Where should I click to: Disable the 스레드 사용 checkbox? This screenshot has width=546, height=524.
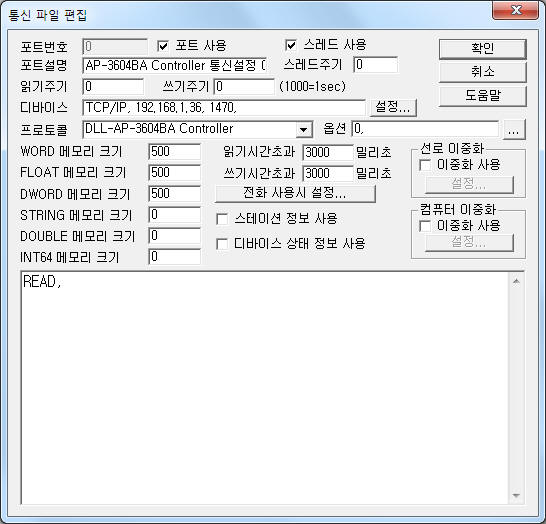(x=291, y=45)
